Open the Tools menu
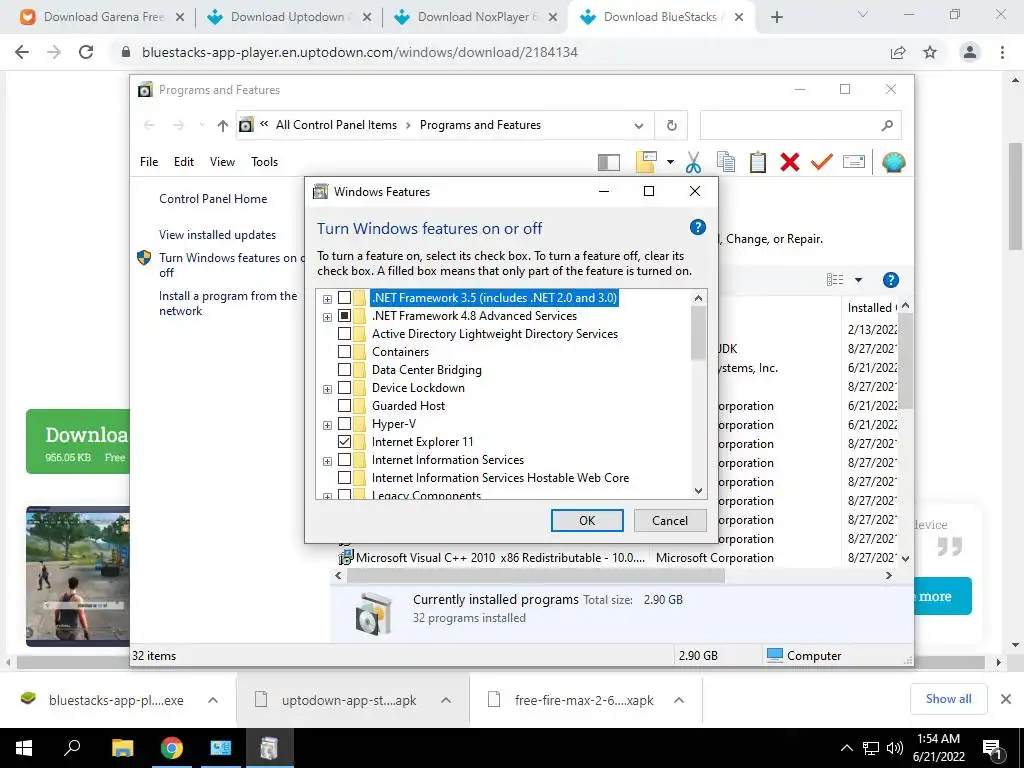Viewport: 1024px width, 768px height. (x=264, y=162)
